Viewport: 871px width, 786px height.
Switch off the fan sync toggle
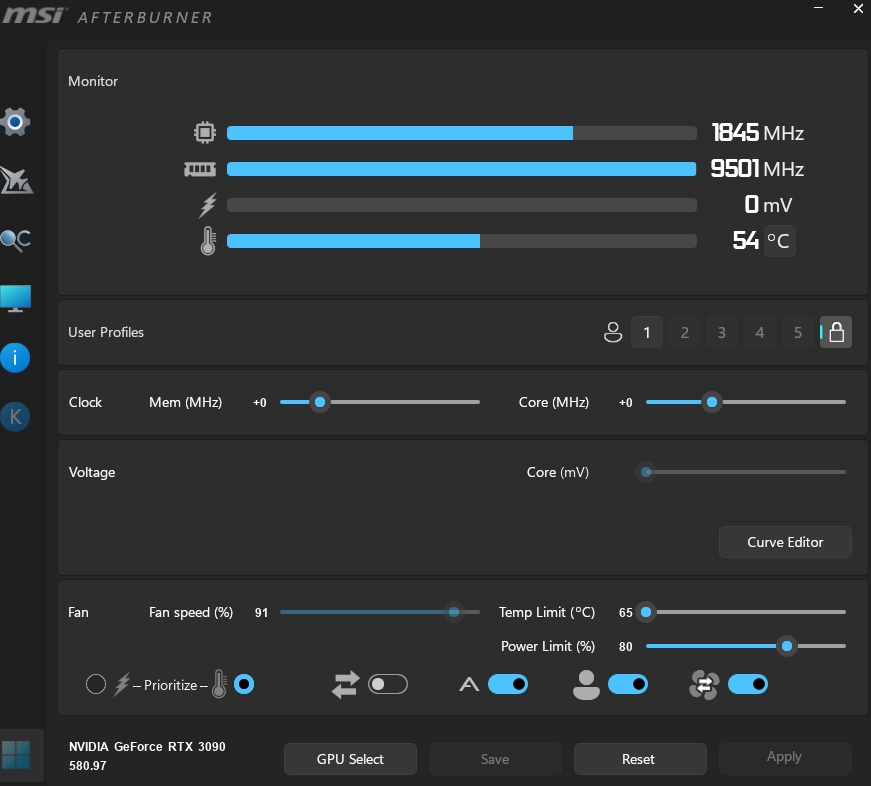[748, 684]
